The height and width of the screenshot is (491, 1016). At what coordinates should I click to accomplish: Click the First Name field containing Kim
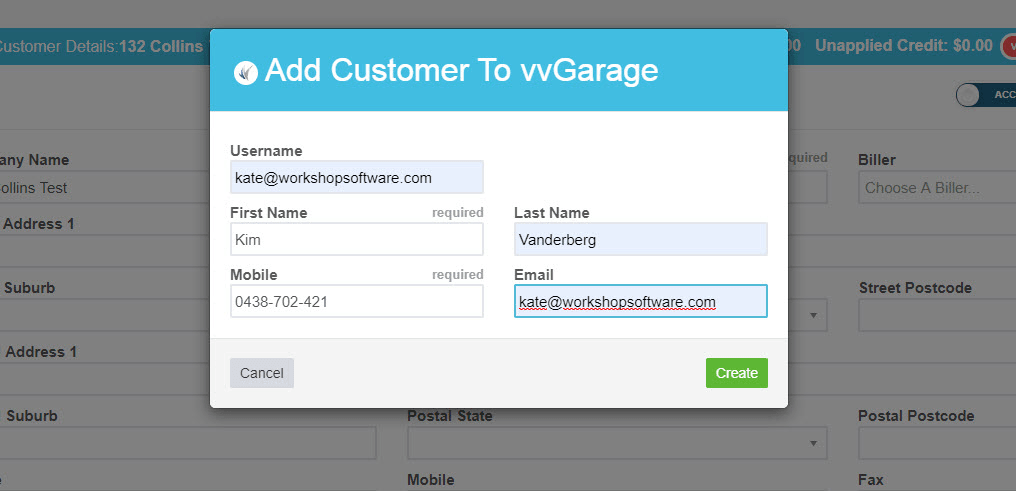[x=356, y=240]
